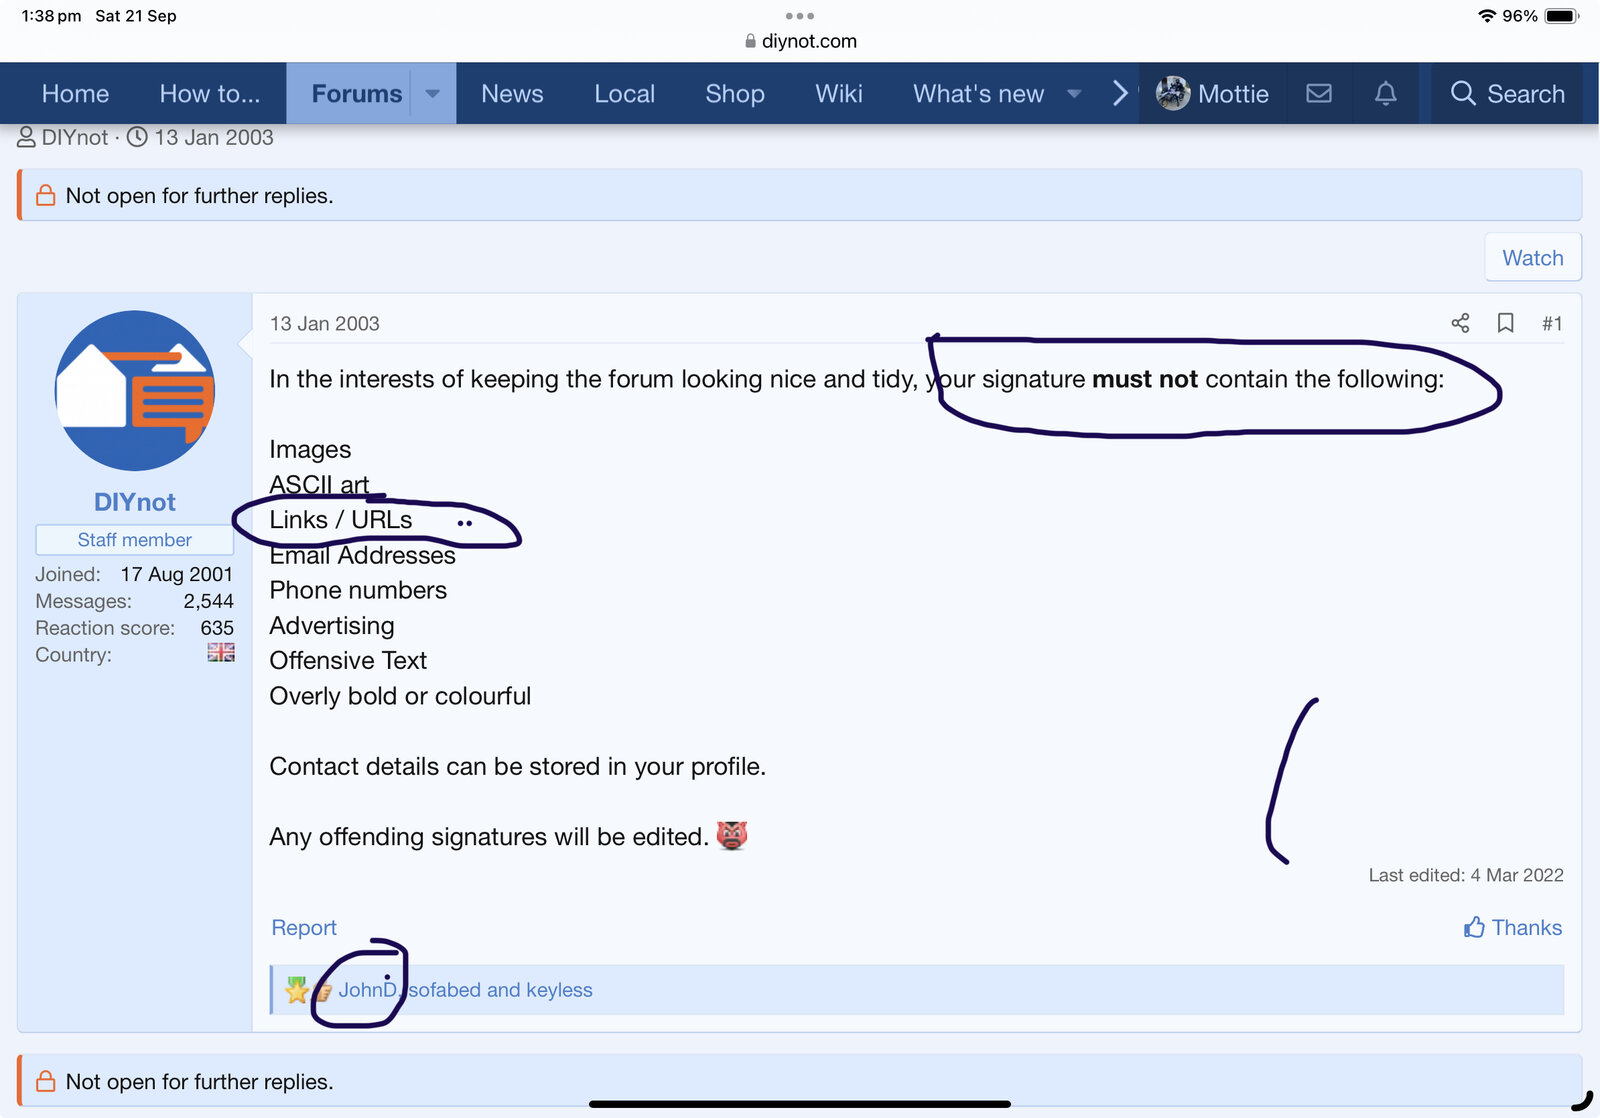Image resolution: width=1600 pixels, height=1118 pixels.
Task: Bookmark this post
Action: coord(1505,323)
